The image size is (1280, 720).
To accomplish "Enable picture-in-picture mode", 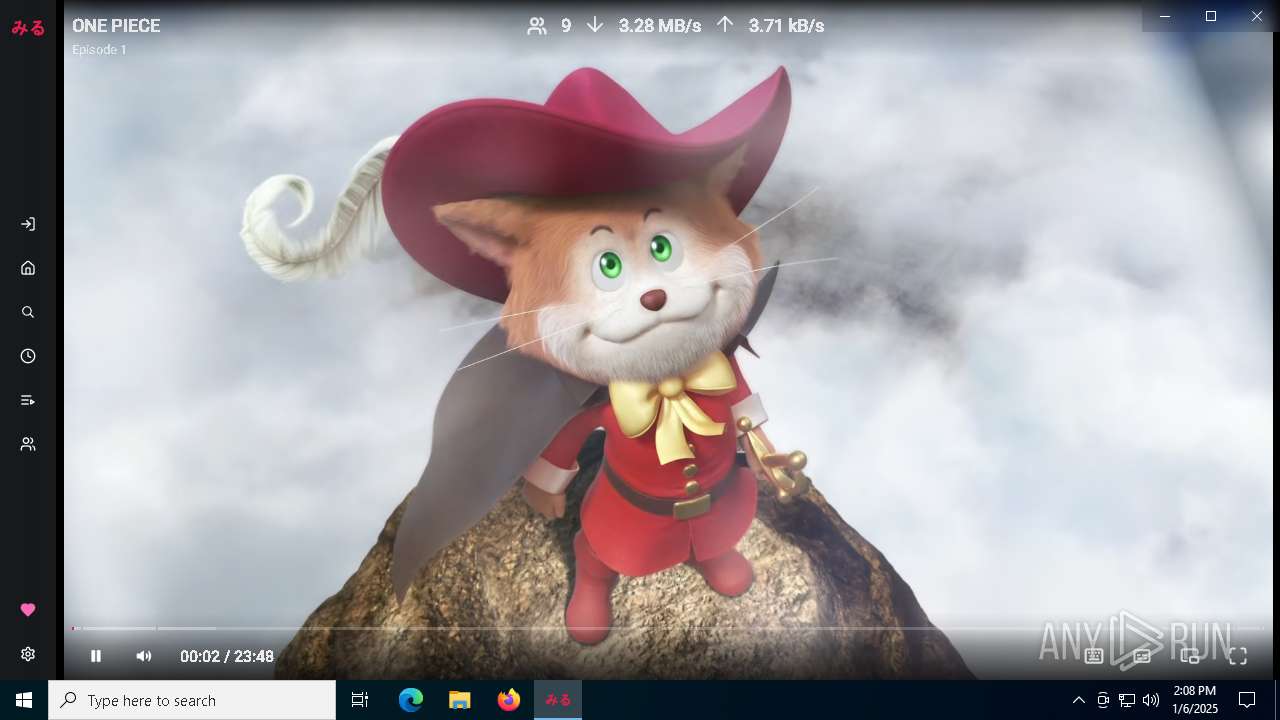I will 1190,656.
